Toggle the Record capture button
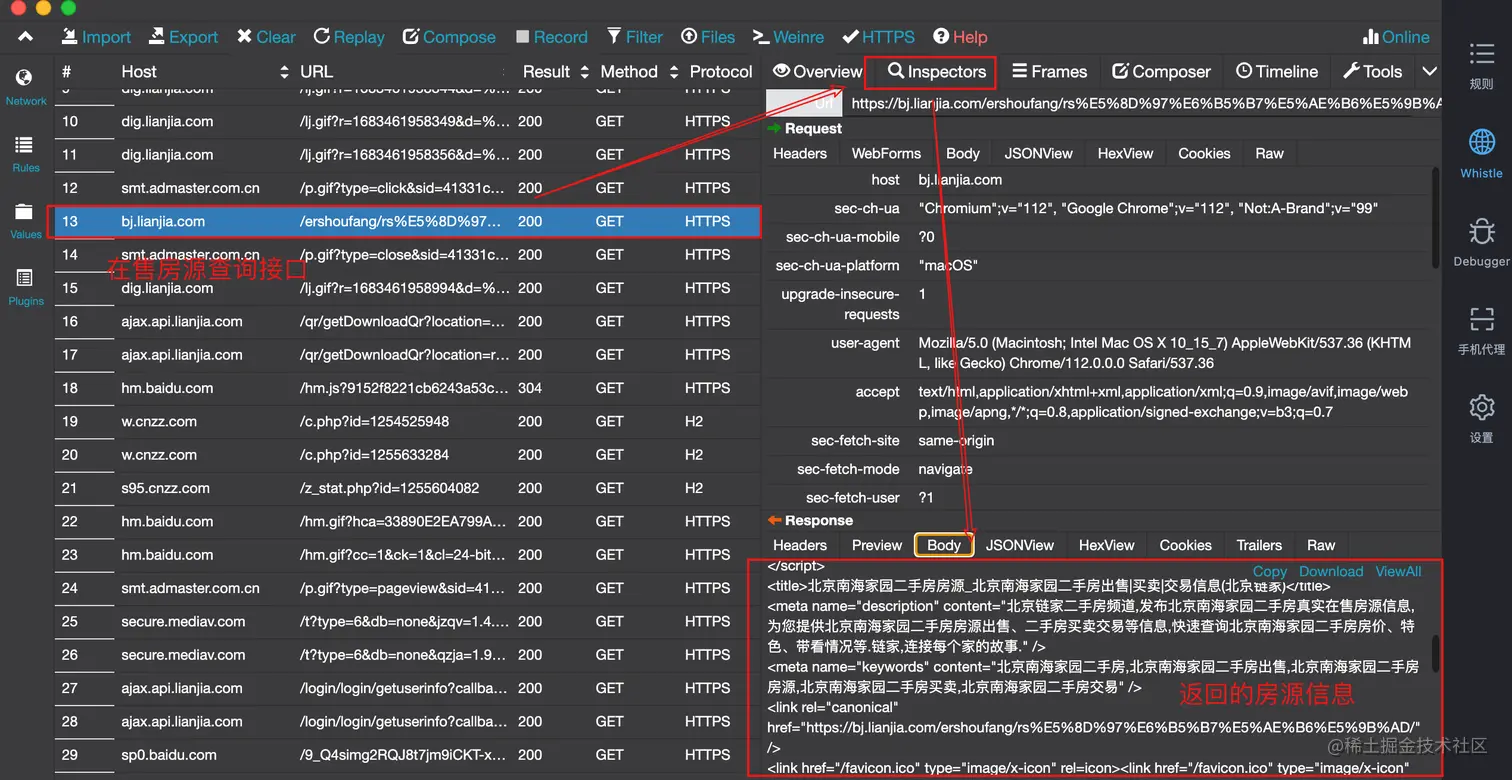This screenshot has width=1512, height=780. pos(552,37)
